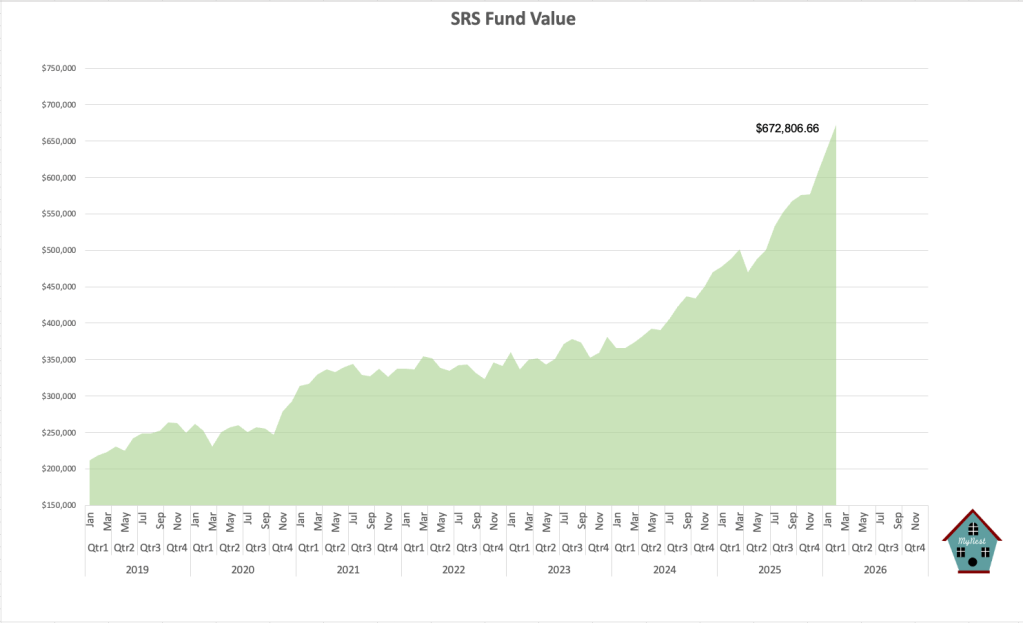Image resolution: width=1023 pixels, height=623 pixels.
Task: Click the Qtr3 label under 2023
Action: point(571,548)
